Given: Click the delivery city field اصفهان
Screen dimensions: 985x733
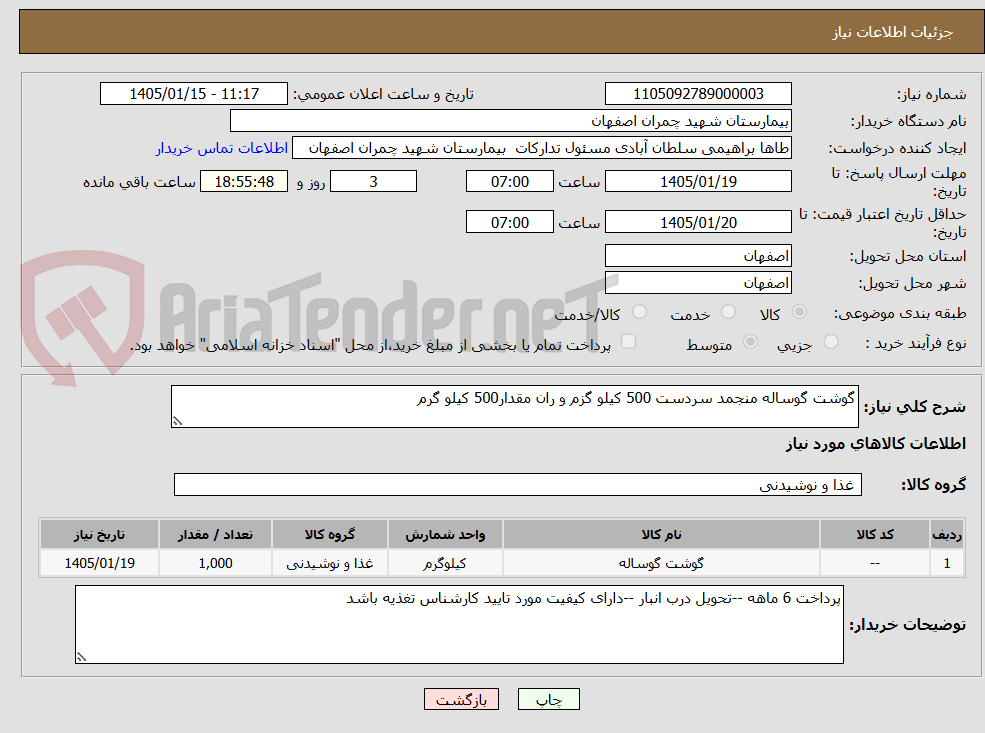Looking at the screenshot, I should pyautogui.click(x=698, y=283).
